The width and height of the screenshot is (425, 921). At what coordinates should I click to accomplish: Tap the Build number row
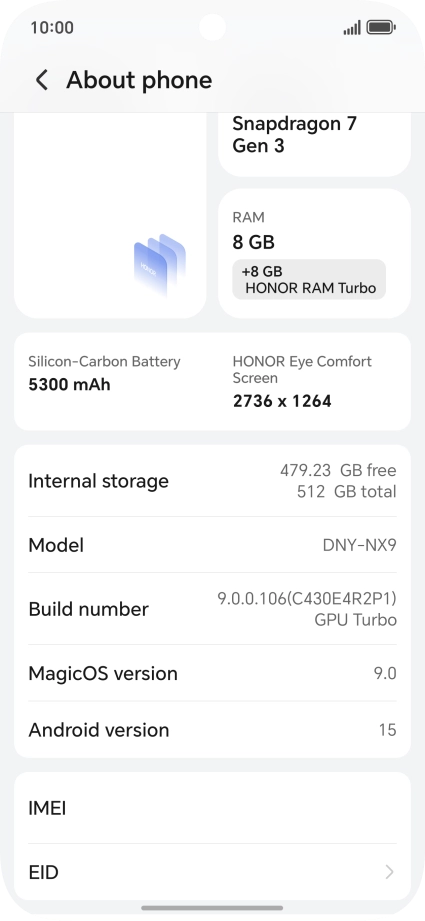pos(212,609)
